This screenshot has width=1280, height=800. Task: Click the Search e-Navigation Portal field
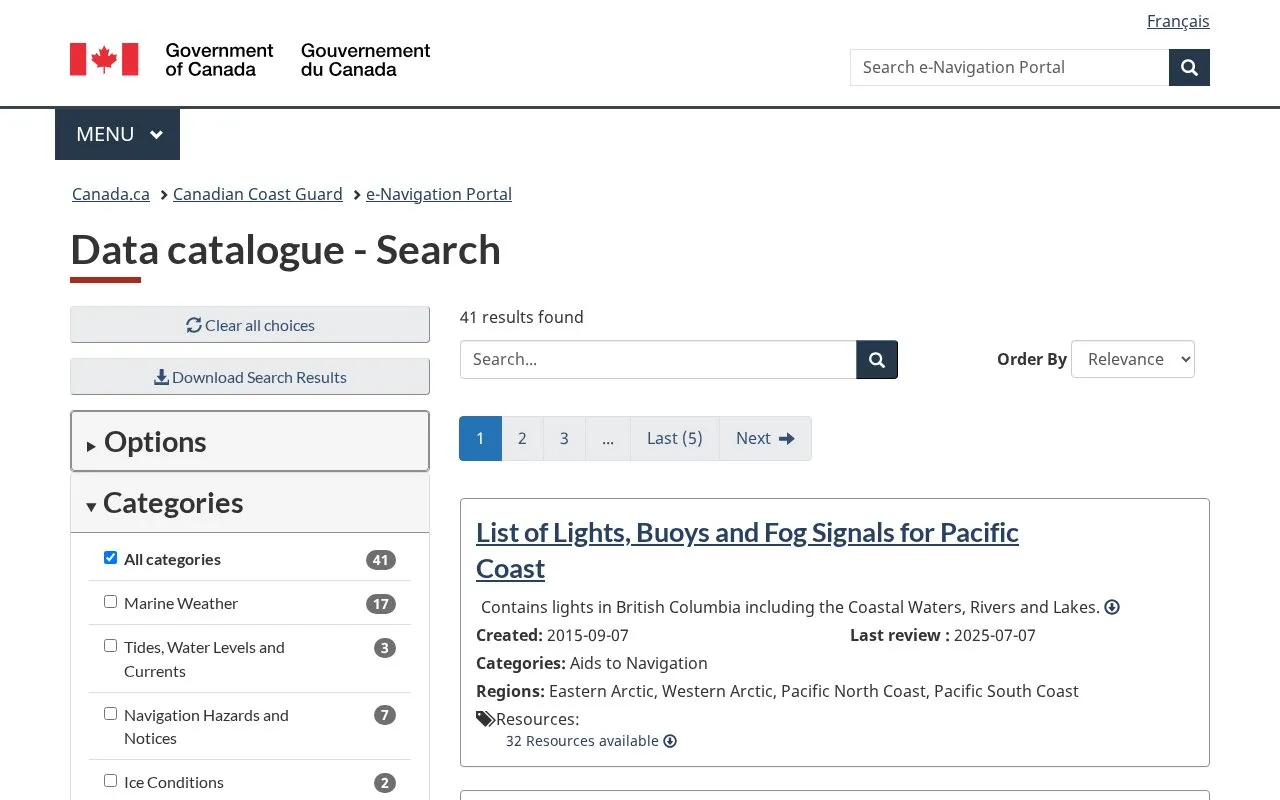pos(1009,67)
